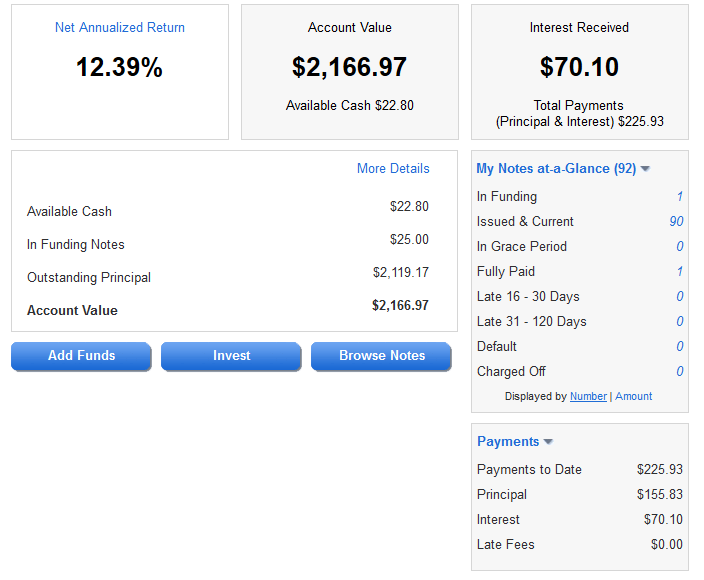Click the More Details link
Viewport: 704px width, 580px height.
point(393,169)
